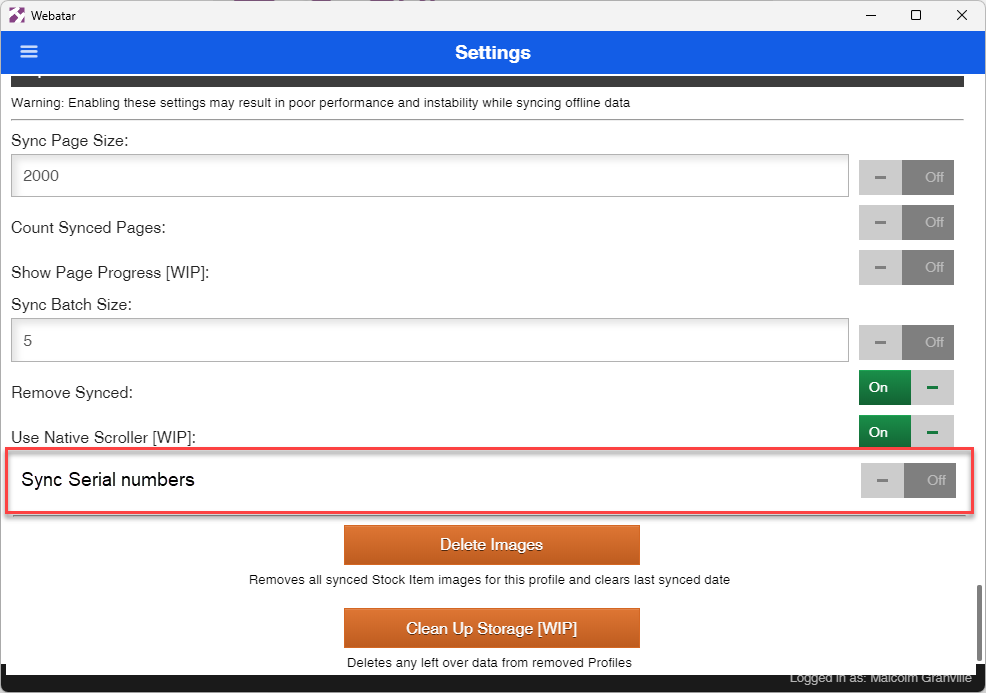Close the Webatar window
Viewport: 986px width, 693px height.
(x=961, y=15)
